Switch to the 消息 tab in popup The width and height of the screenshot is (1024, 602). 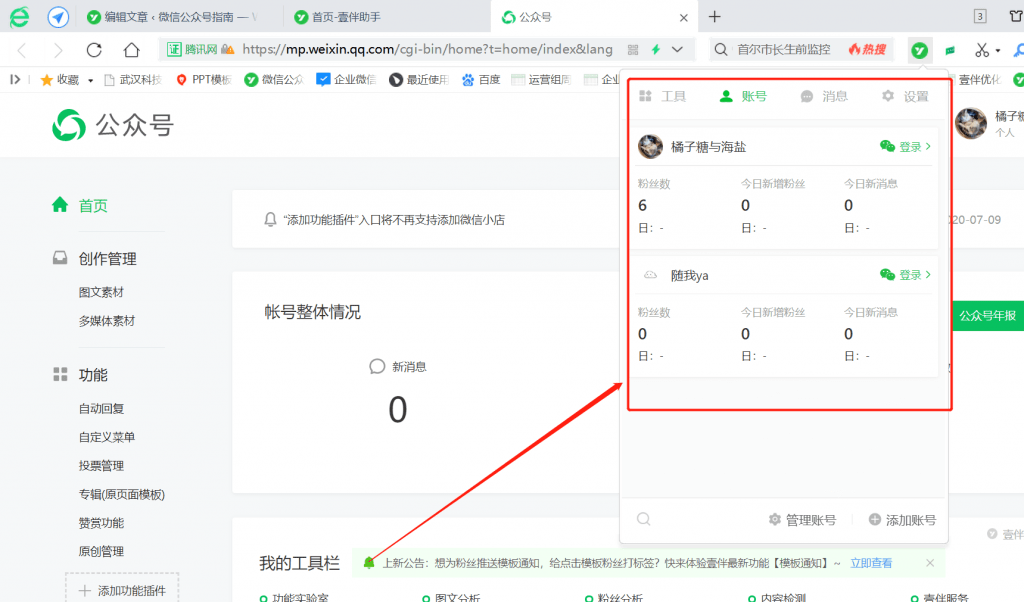824,96
